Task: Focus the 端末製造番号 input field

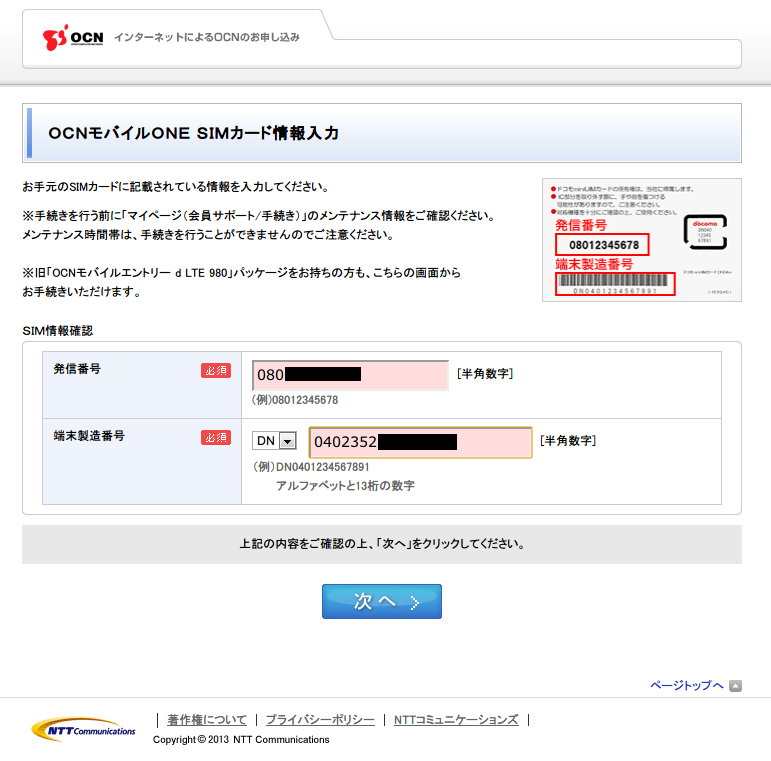Action: [420, 442]
